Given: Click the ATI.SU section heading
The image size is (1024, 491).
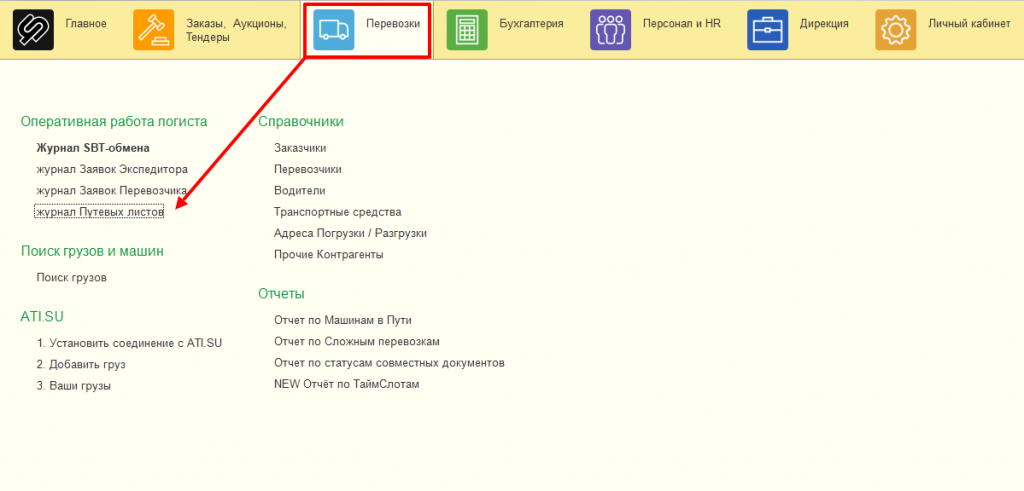Looking at the screenshot, I should coord(42,317).
